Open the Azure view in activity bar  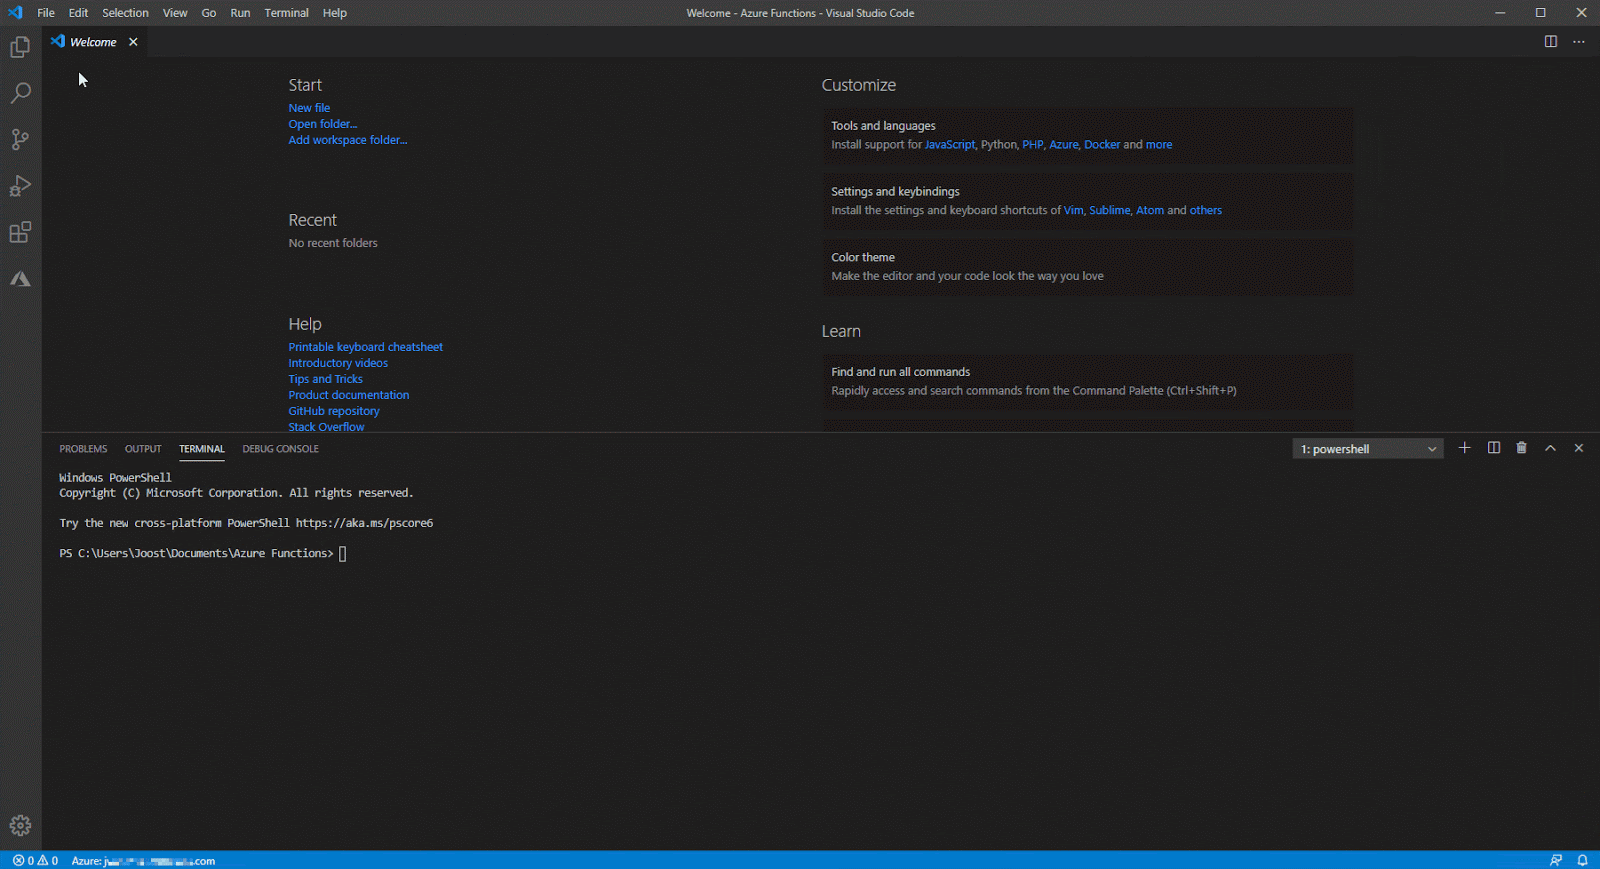pos(20,279)
